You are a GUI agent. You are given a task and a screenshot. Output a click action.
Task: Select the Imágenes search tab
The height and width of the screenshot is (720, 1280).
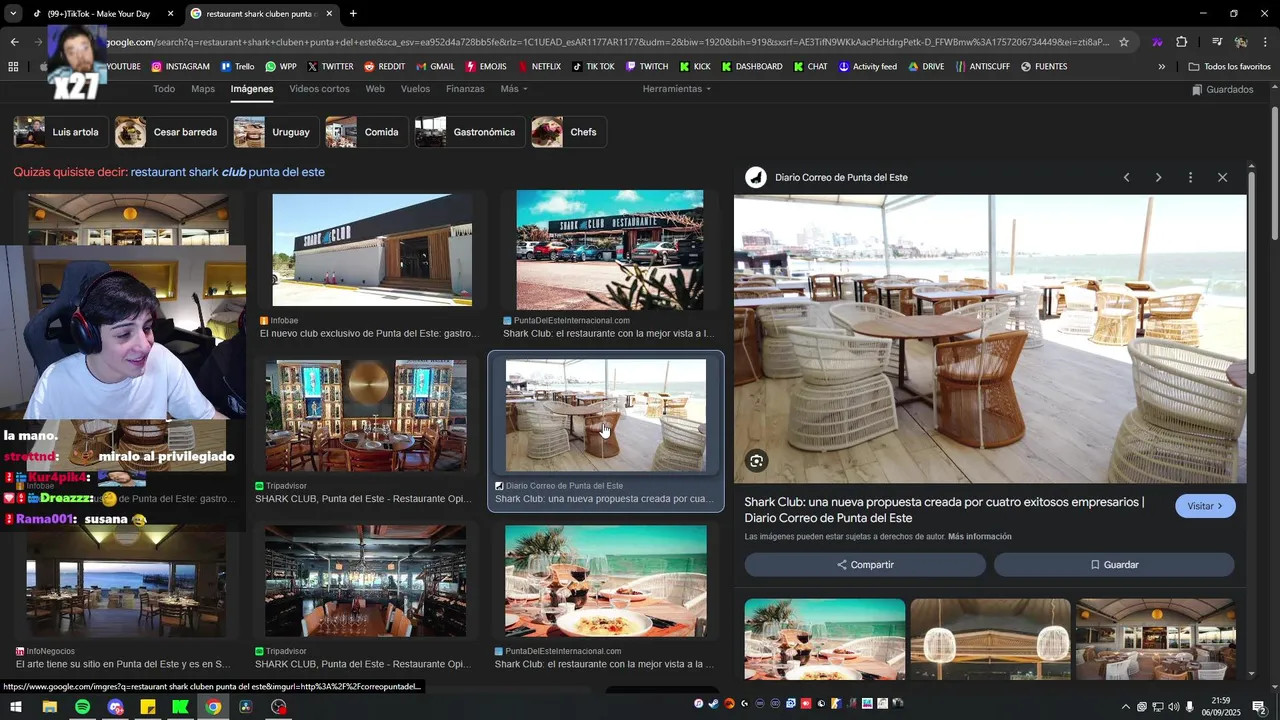click(x=252, y=89)
